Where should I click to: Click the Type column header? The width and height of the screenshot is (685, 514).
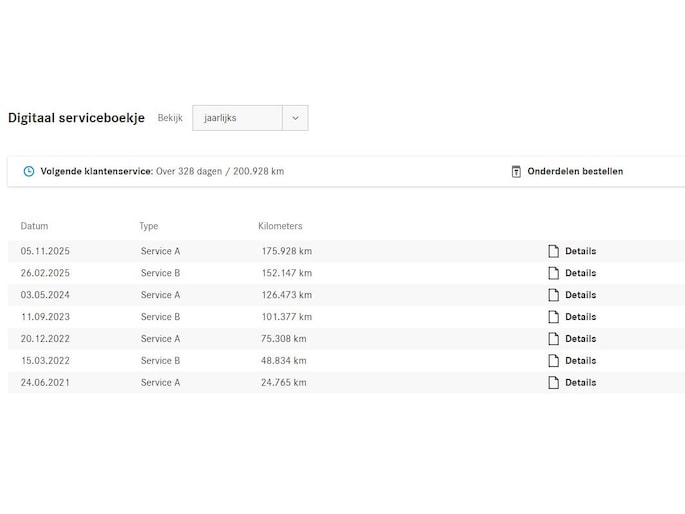148,226
